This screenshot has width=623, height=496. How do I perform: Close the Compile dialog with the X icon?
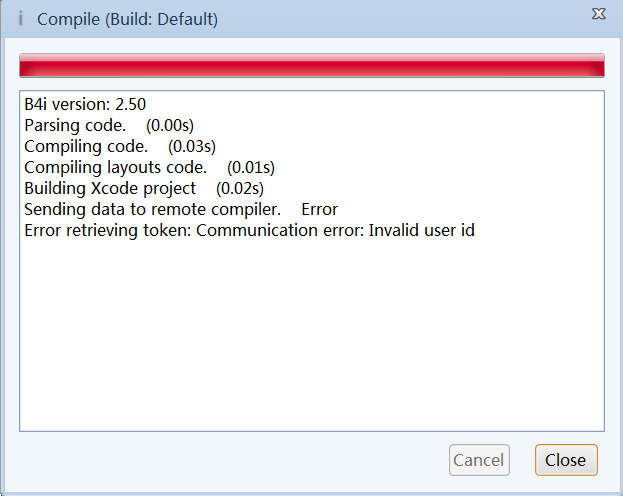tap(598, 14)
